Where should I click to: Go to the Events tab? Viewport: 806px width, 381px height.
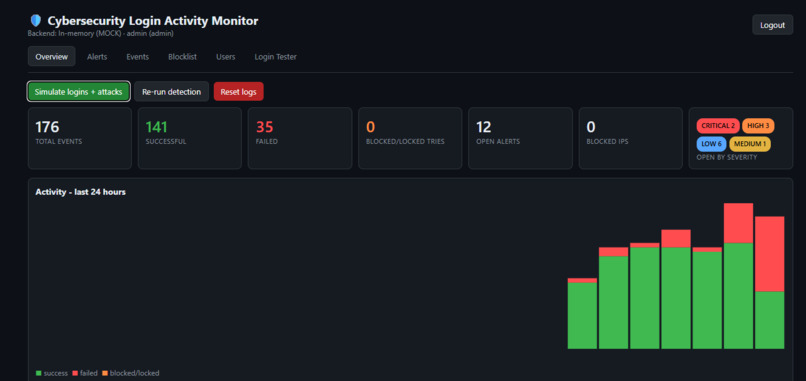coord(138,57)
